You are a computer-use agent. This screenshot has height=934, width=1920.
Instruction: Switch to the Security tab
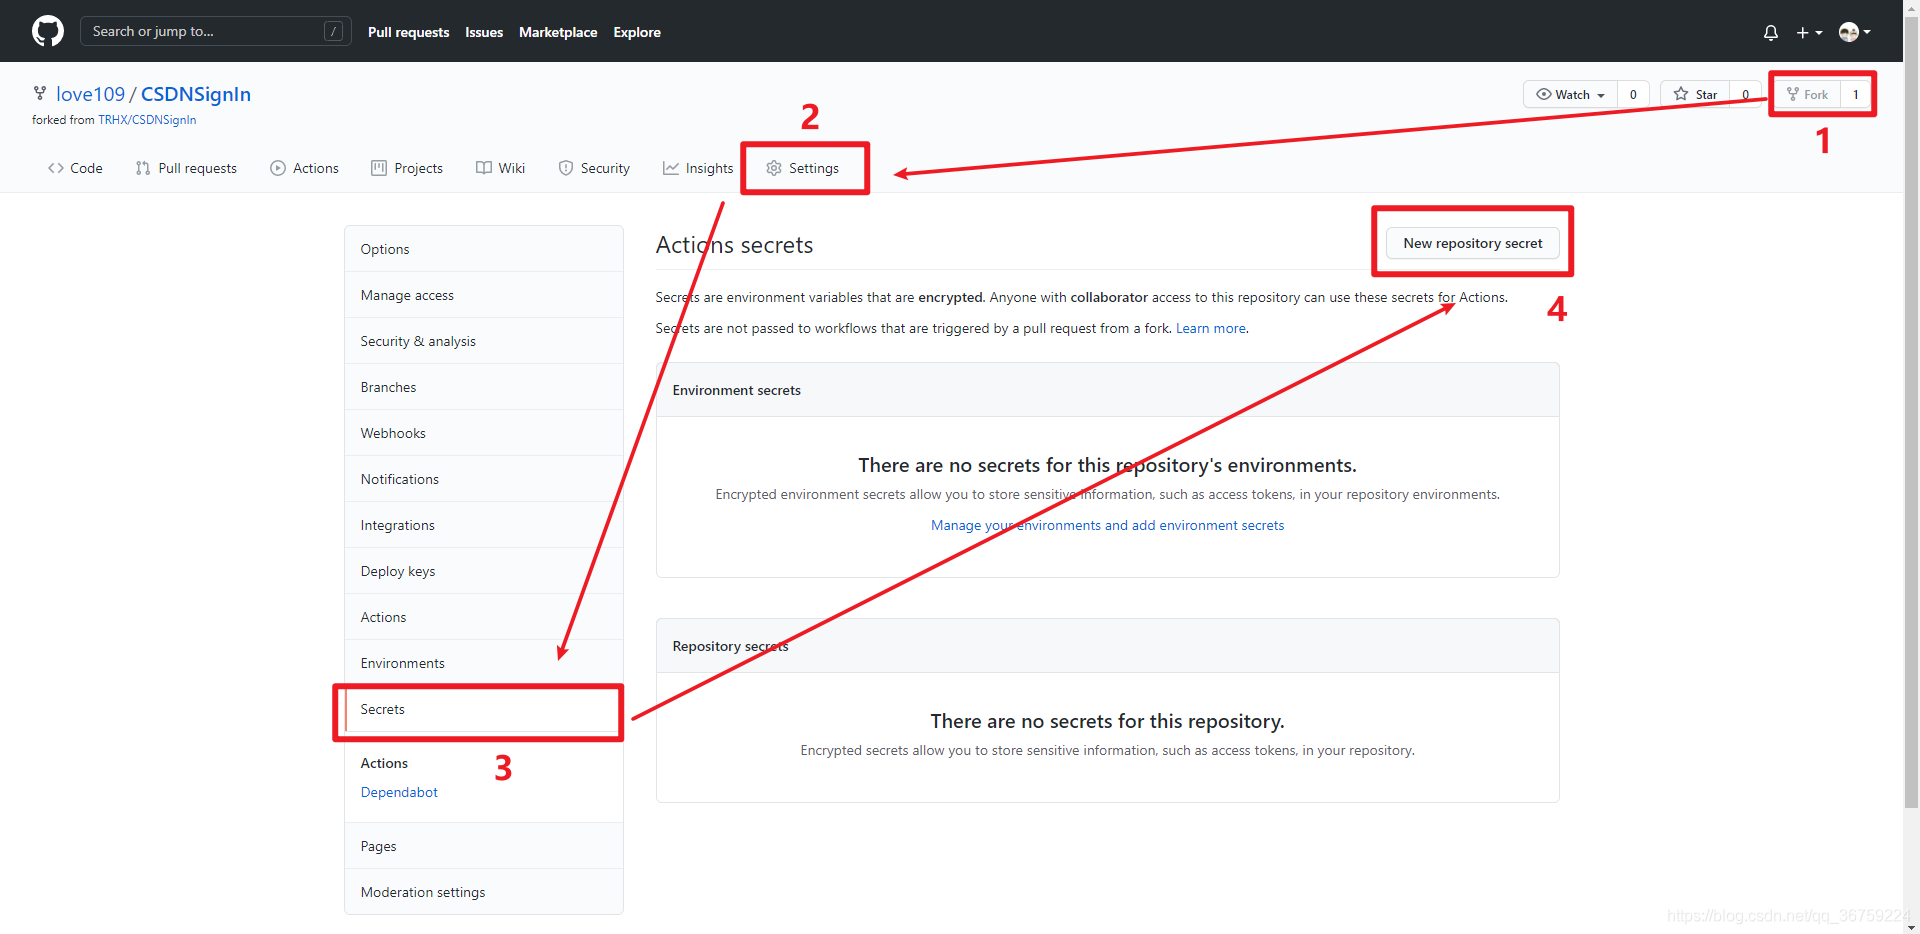pos(594,168)
